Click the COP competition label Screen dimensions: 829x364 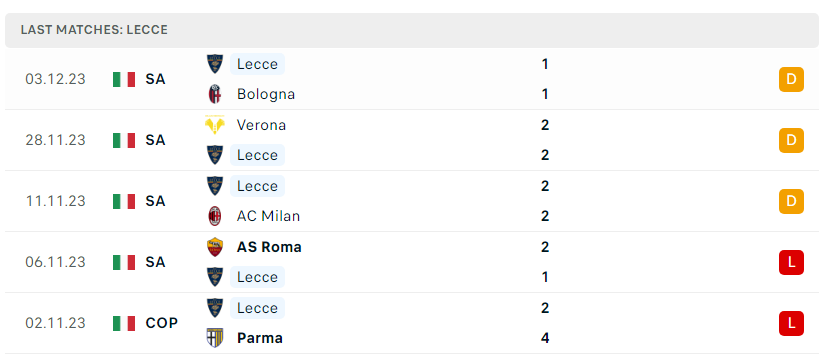(162, 323)
